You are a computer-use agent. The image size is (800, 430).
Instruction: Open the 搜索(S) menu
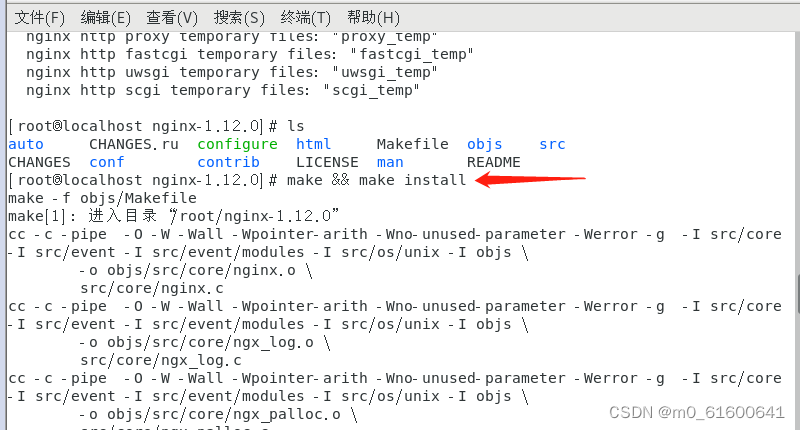(x=239, y=18)
